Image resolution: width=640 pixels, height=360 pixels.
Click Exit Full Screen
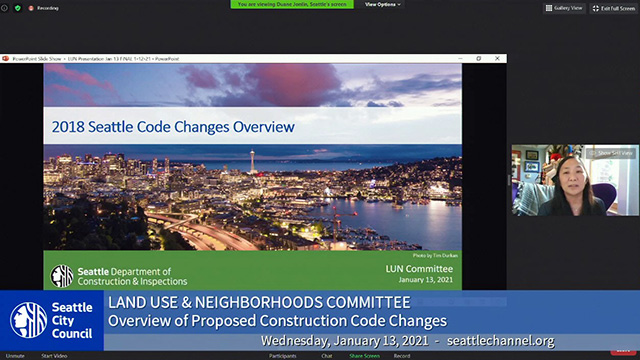pyautogui.click(x=614, y=8)
